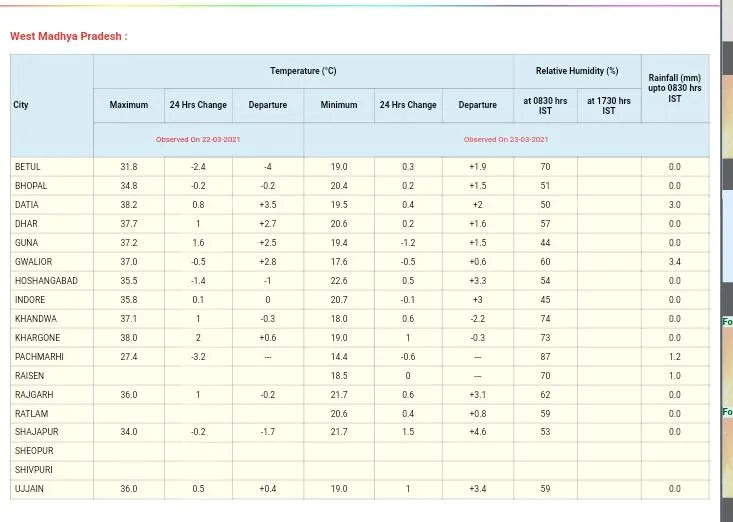Select the RAJGARH city name

pos(34,395)
